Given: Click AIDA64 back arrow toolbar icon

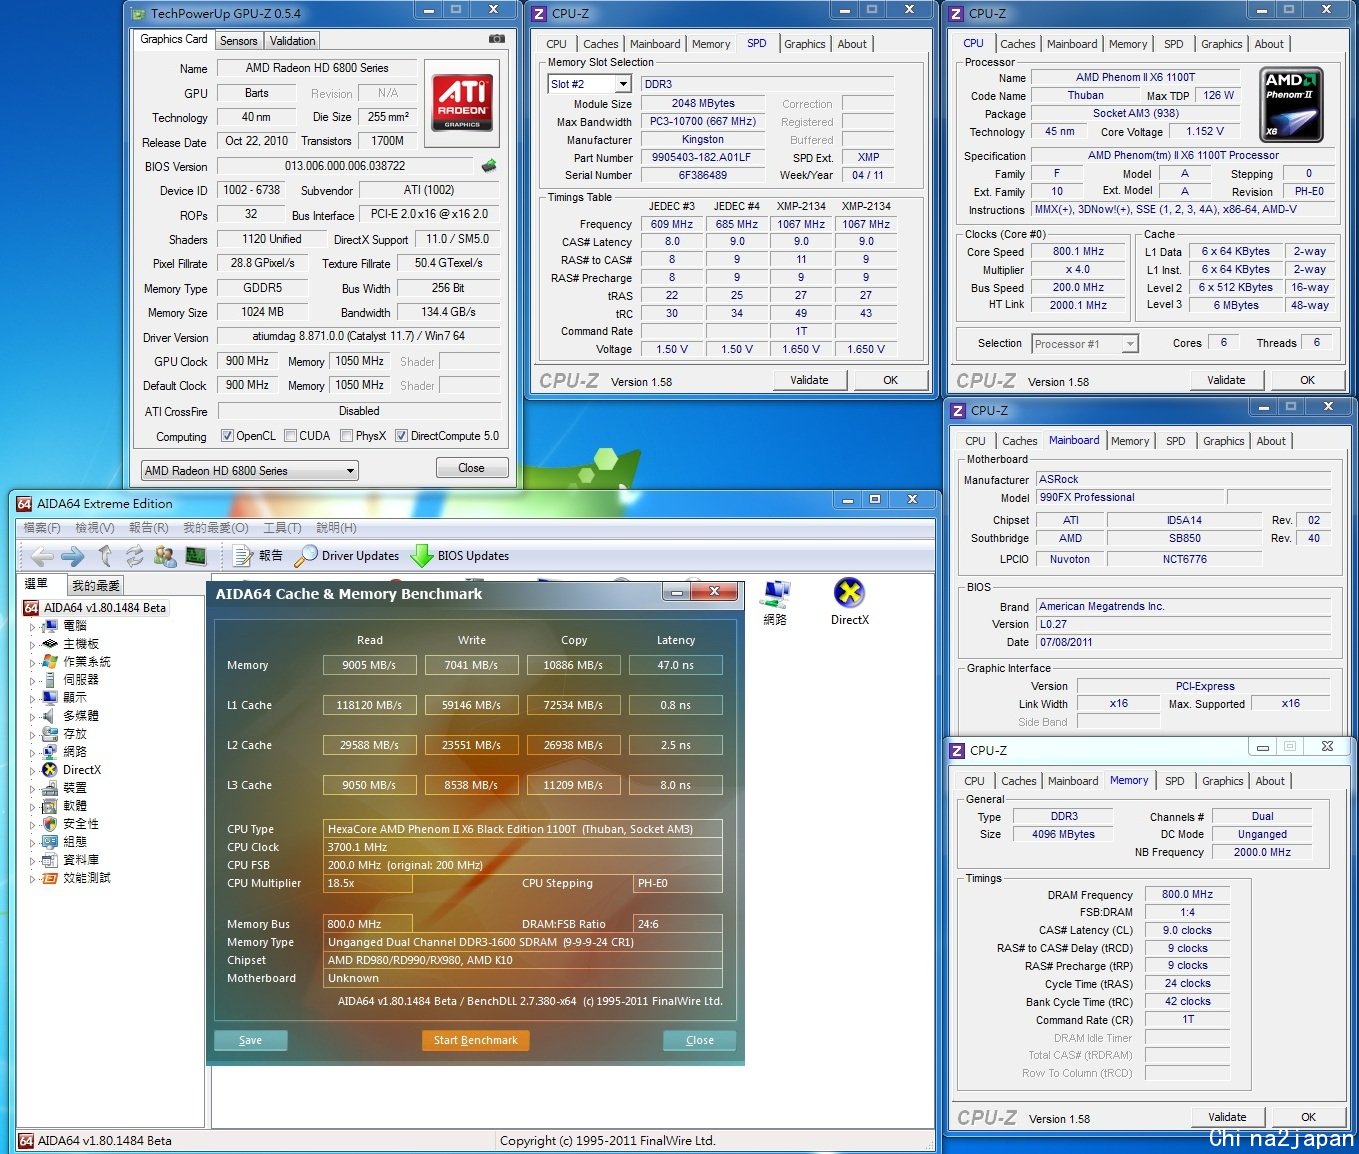Looking at the screenshot, I should click(42, 556).
